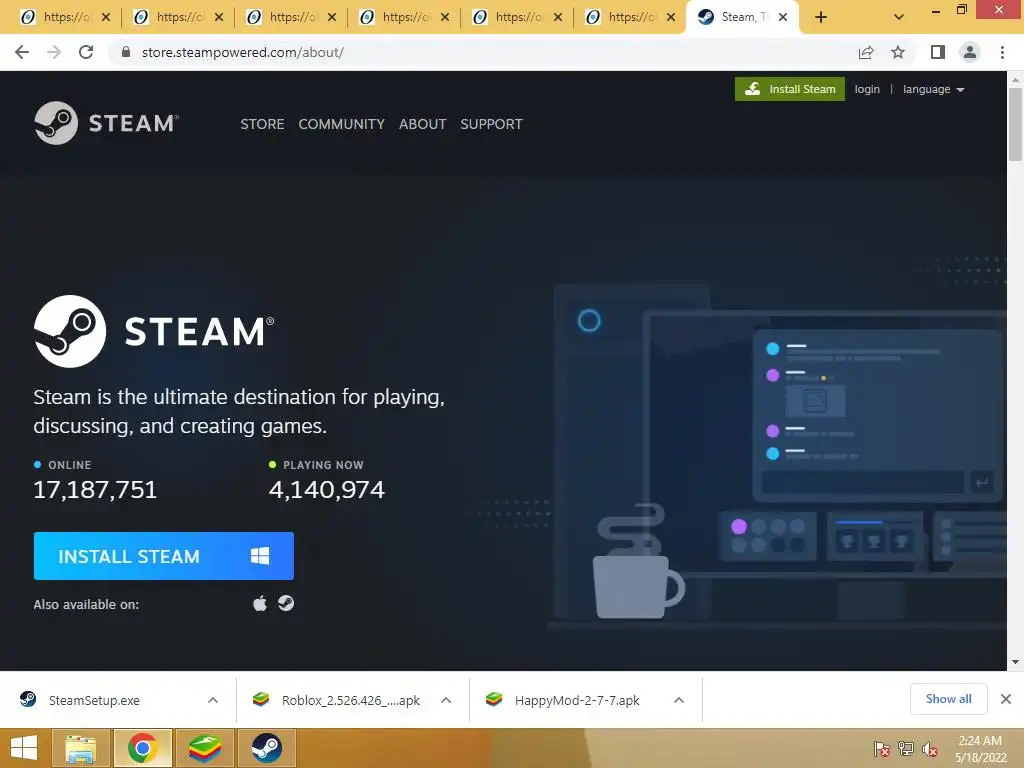The height and width of the screenshot is (768, 1024).
Task: Click the green Install Steam header button
Action: 790,89
